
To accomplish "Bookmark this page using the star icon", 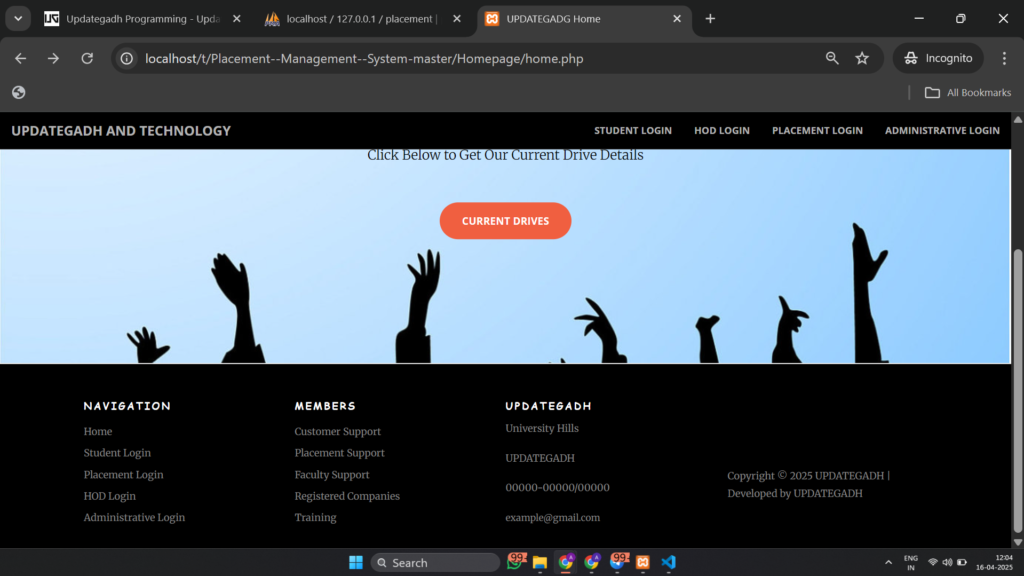I will tap(862, 58).
